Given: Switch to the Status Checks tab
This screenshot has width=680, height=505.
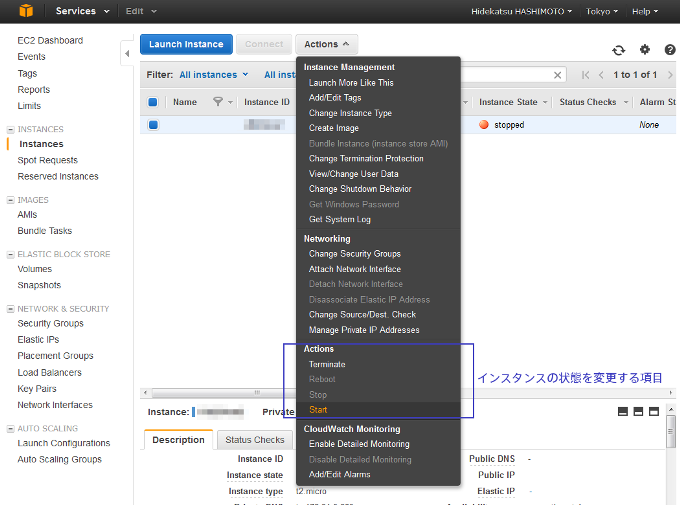Looking at the screenshot, I should click(255, 440).
